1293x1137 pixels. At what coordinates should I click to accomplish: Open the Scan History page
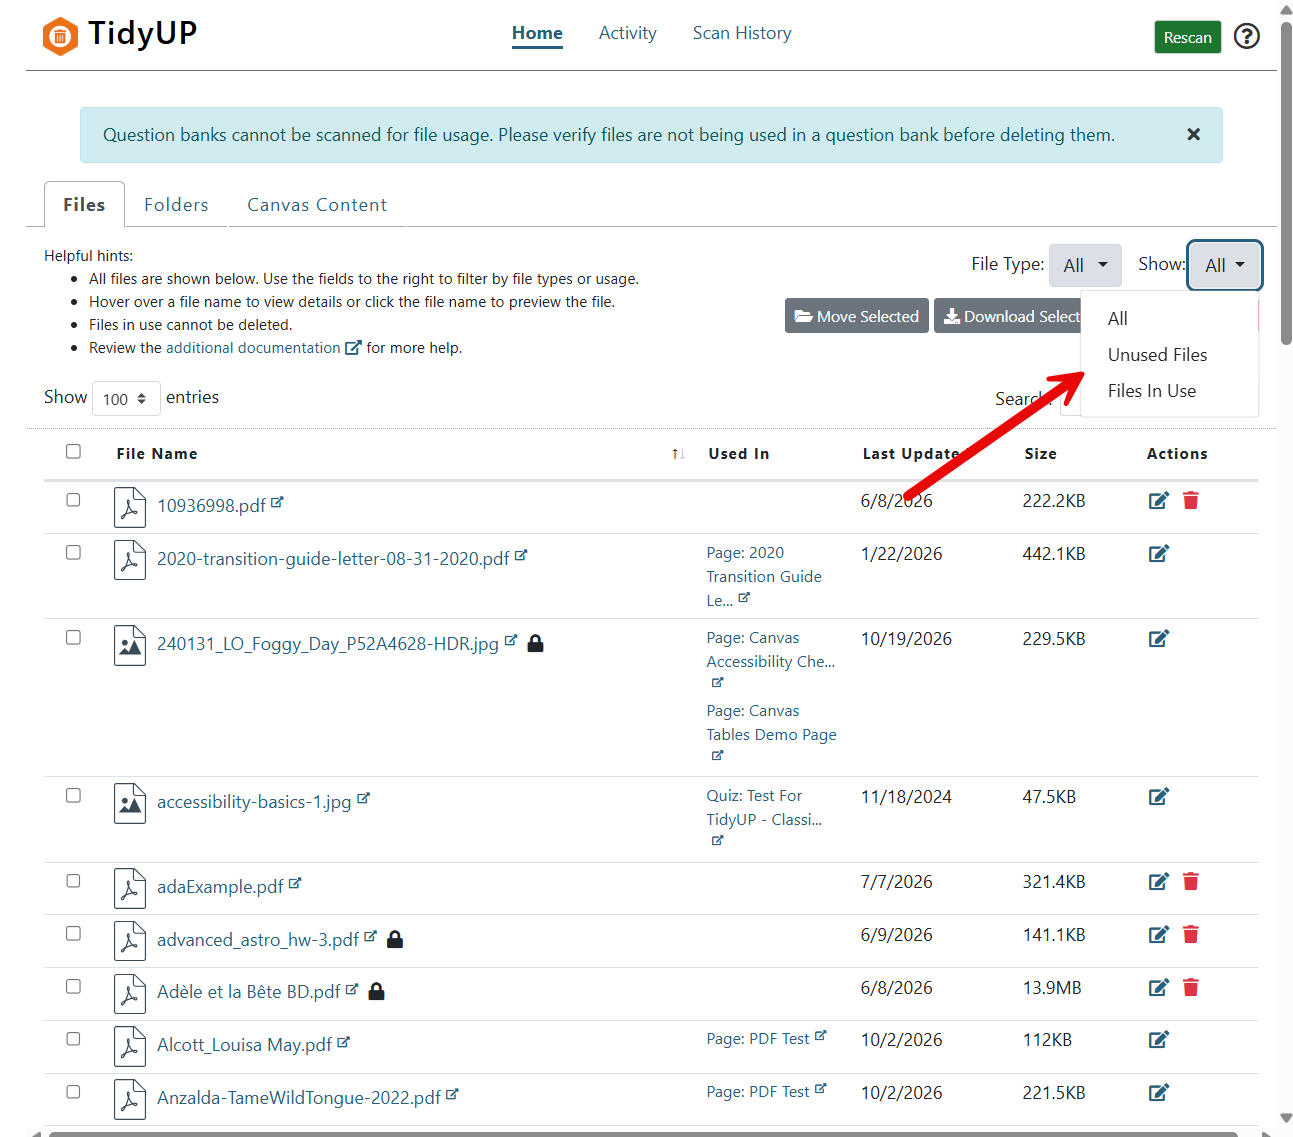[x=742, y=33]
